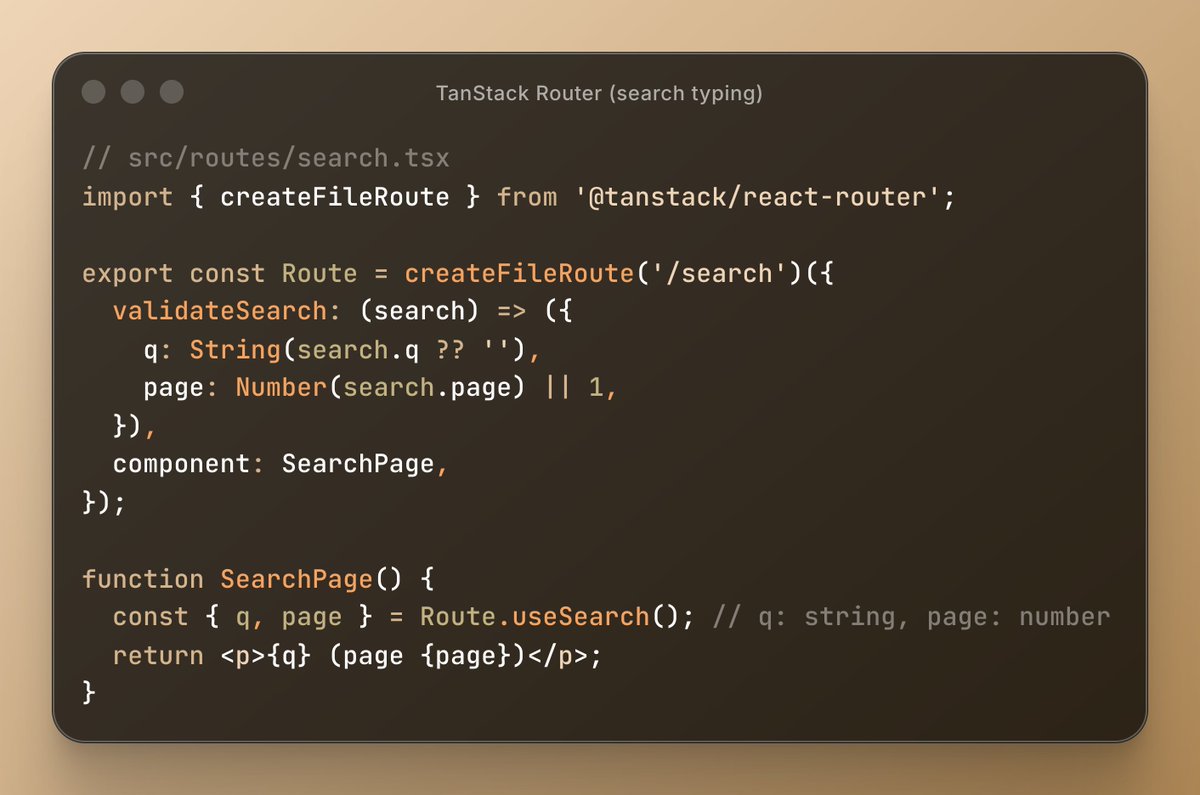This screenshot has height=795, width=1200.
Task: Click the 'return' keyword
Action: coord(159,655)
